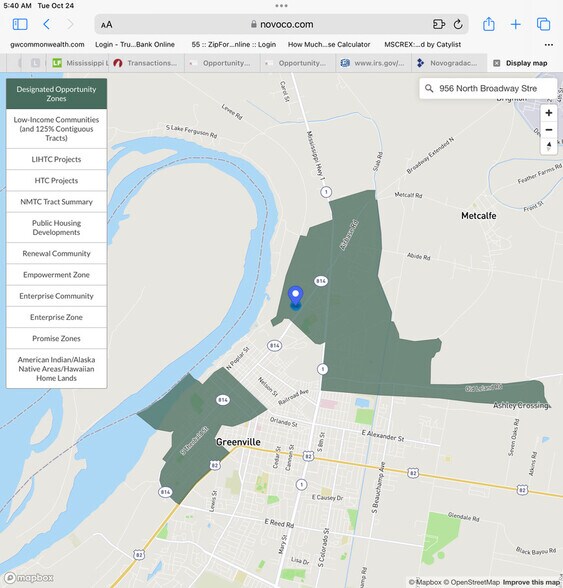563x588 pixels.
Task: Switch to the www.irs.gov tab
Action: [x=374, y=63]
